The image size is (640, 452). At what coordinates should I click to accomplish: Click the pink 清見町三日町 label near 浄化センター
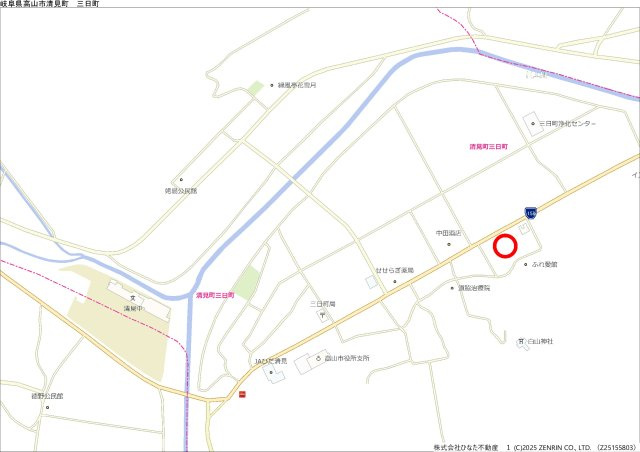point(489,146)
